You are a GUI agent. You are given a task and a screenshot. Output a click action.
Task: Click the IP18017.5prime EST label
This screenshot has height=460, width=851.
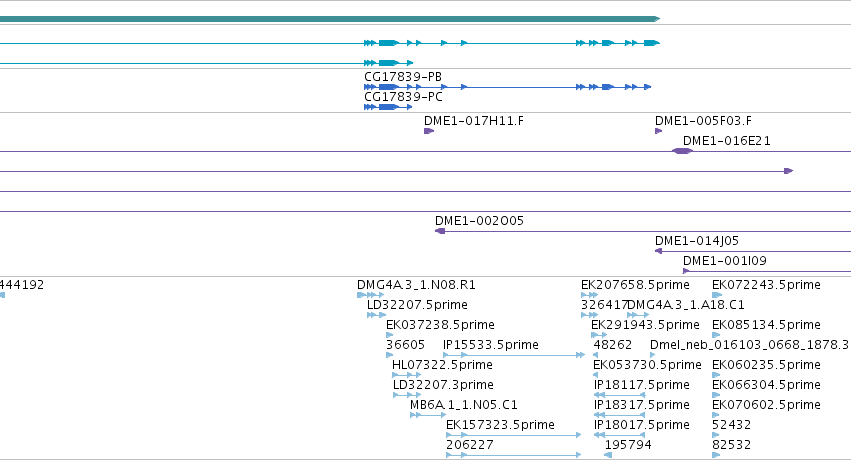pos(642,425)
